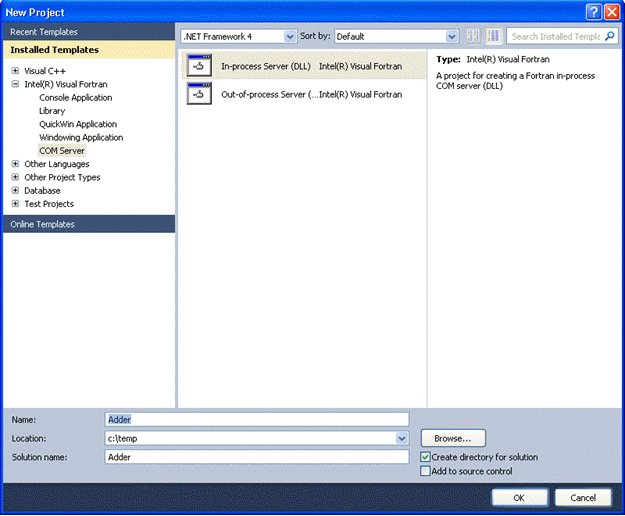Close the New Project dialog
Viewport: 625px width, 516px height.
point(612,12)
